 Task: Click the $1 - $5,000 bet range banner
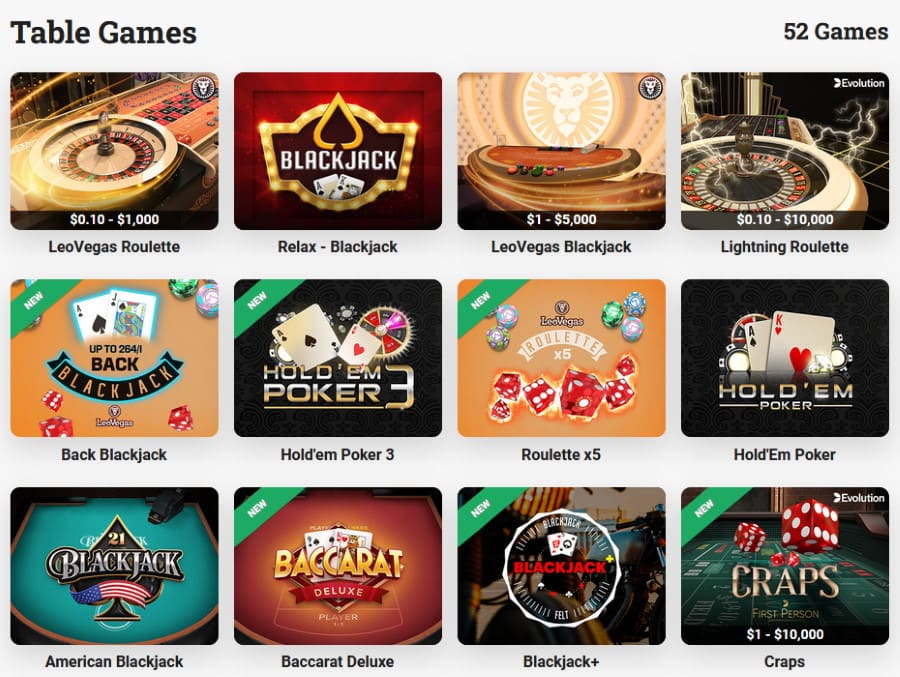(561, 219)
